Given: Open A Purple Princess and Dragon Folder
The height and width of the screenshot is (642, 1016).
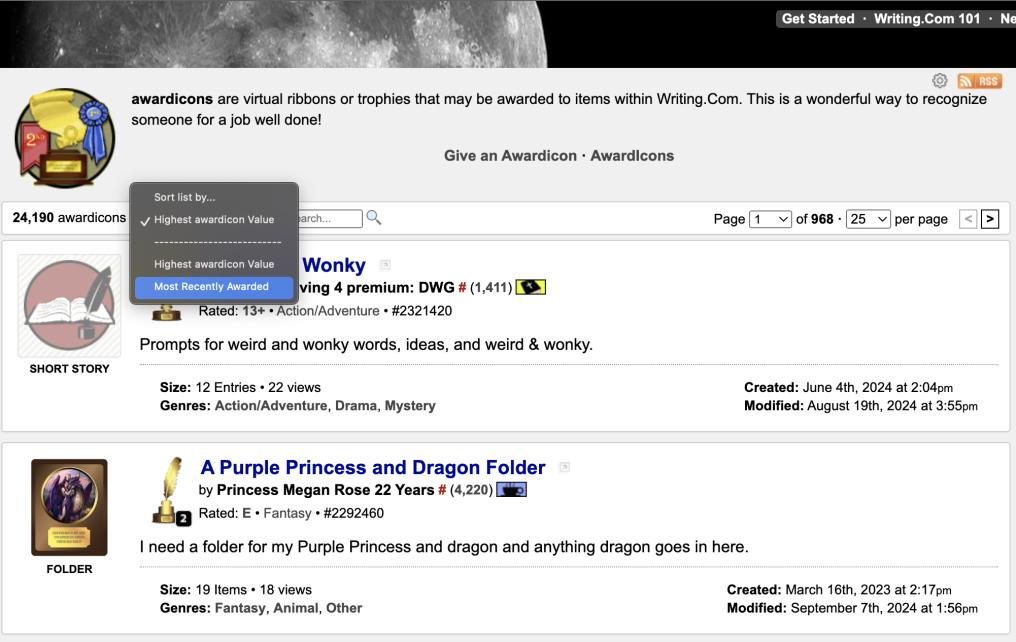Looking at the screenshot, I should 373,467.
